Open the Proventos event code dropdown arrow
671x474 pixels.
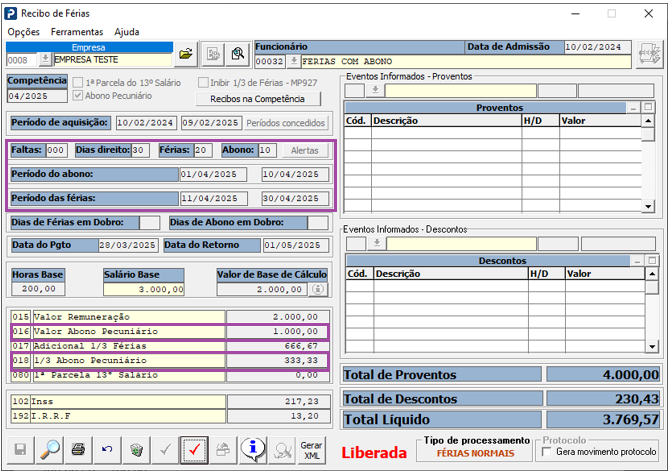[x=375, y=91]
